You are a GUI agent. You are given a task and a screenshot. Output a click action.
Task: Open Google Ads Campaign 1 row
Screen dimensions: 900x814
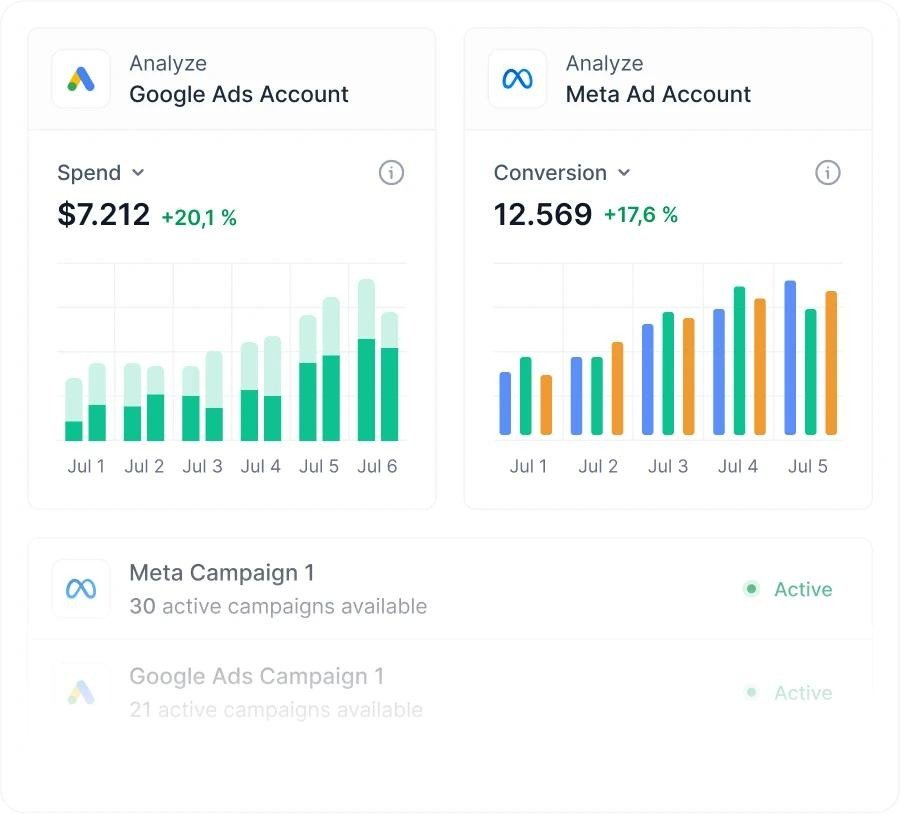pyautogui.click(x=450, y=692)
